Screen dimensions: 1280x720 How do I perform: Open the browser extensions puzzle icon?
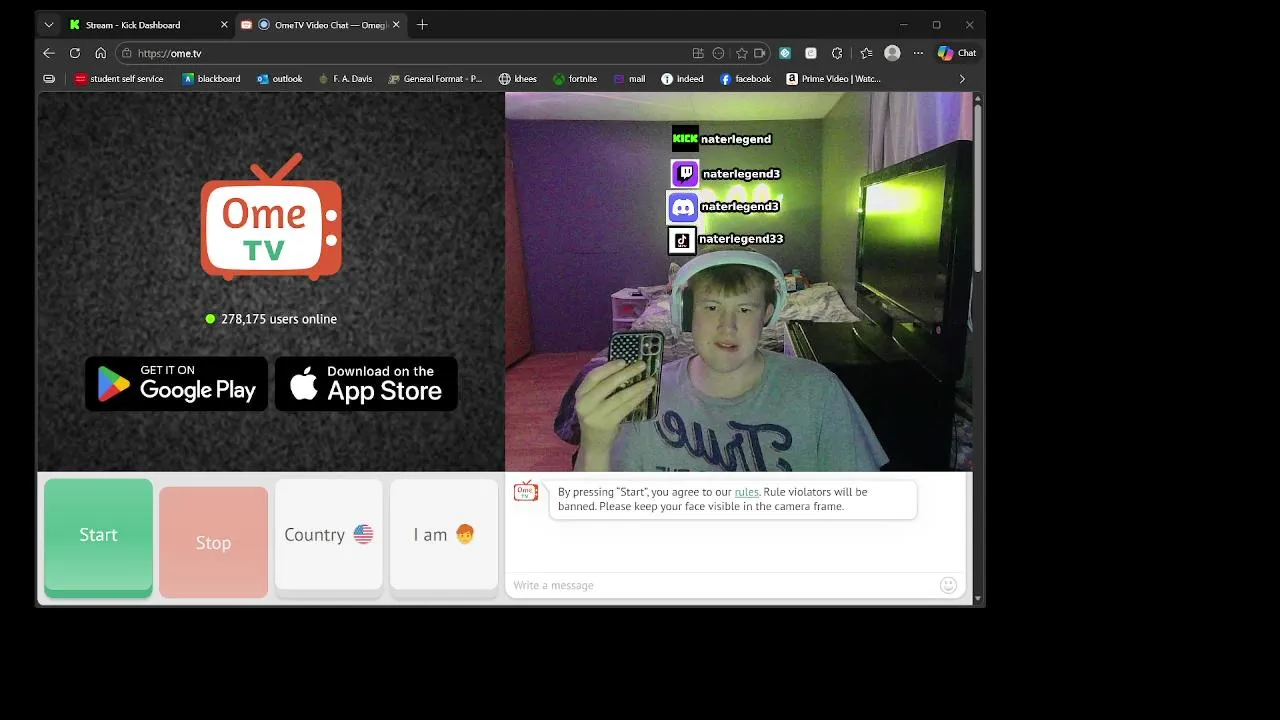837,53
